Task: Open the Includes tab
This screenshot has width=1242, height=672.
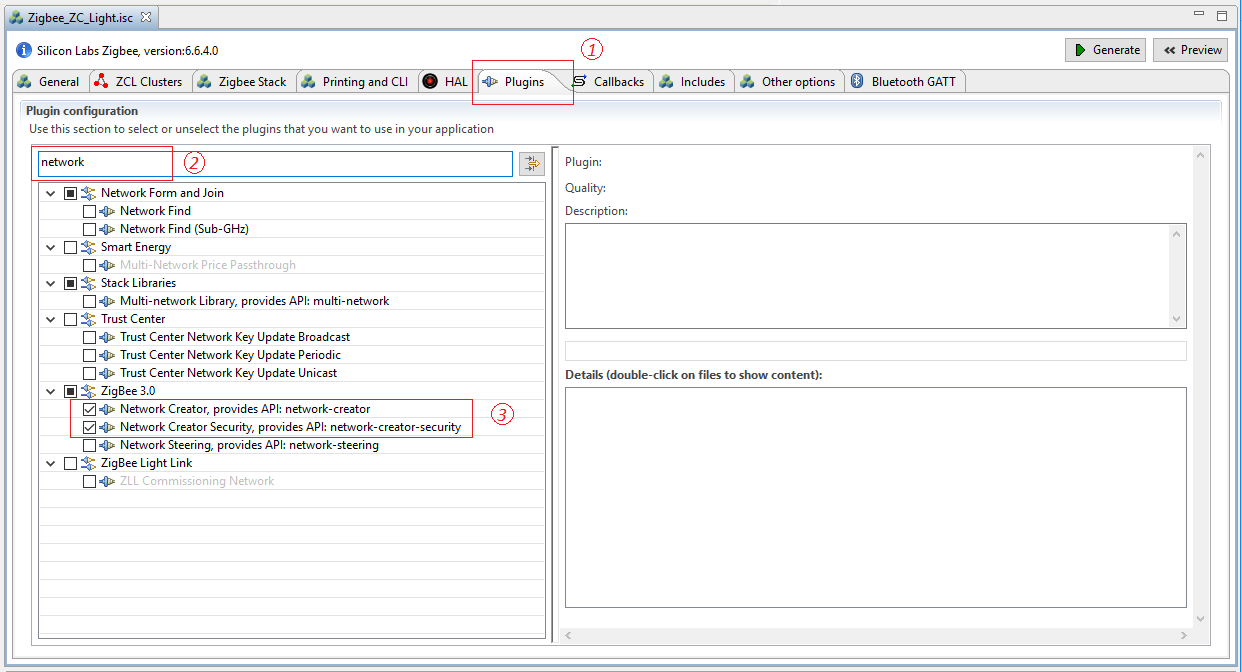Action: [692, 82]
